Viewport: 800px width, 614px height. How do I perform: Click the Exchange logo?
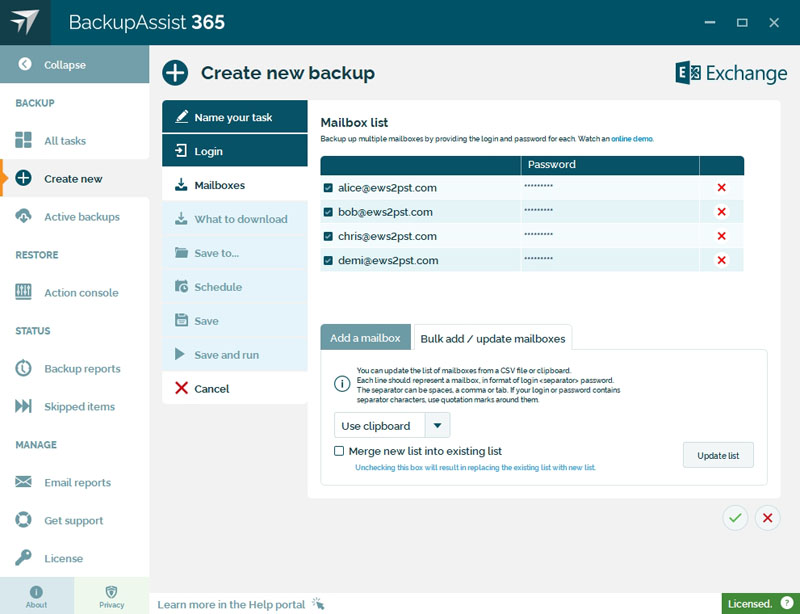(x=731, y=73)
